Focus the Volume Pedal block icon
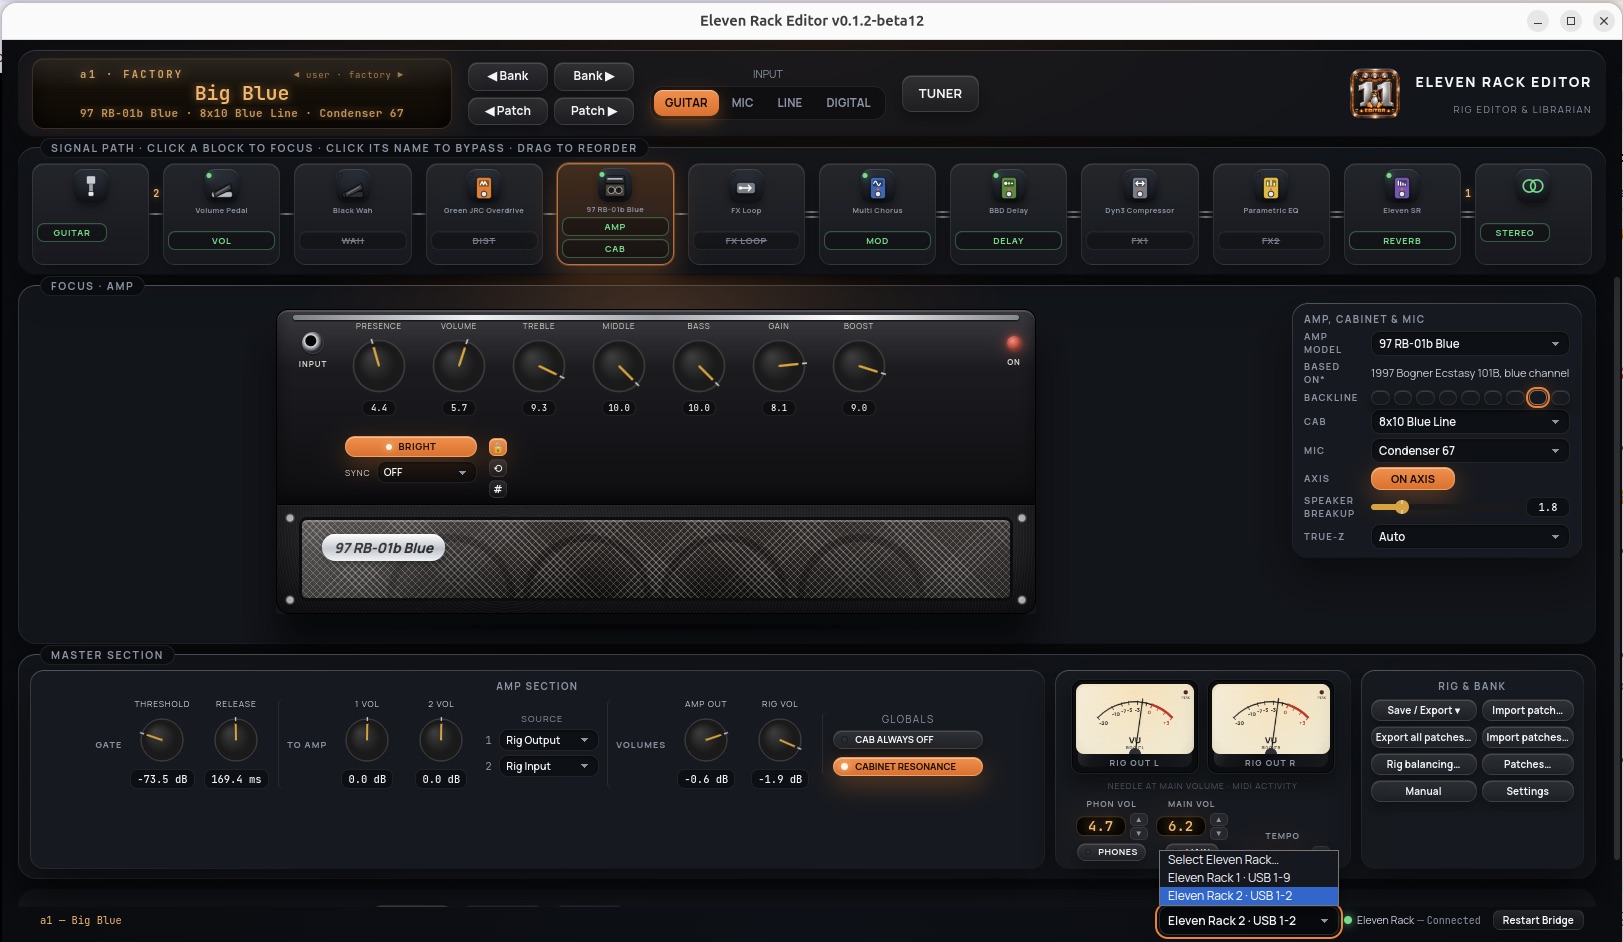The height and width of the screenshot is (942, 1623). tap(221, 187)
